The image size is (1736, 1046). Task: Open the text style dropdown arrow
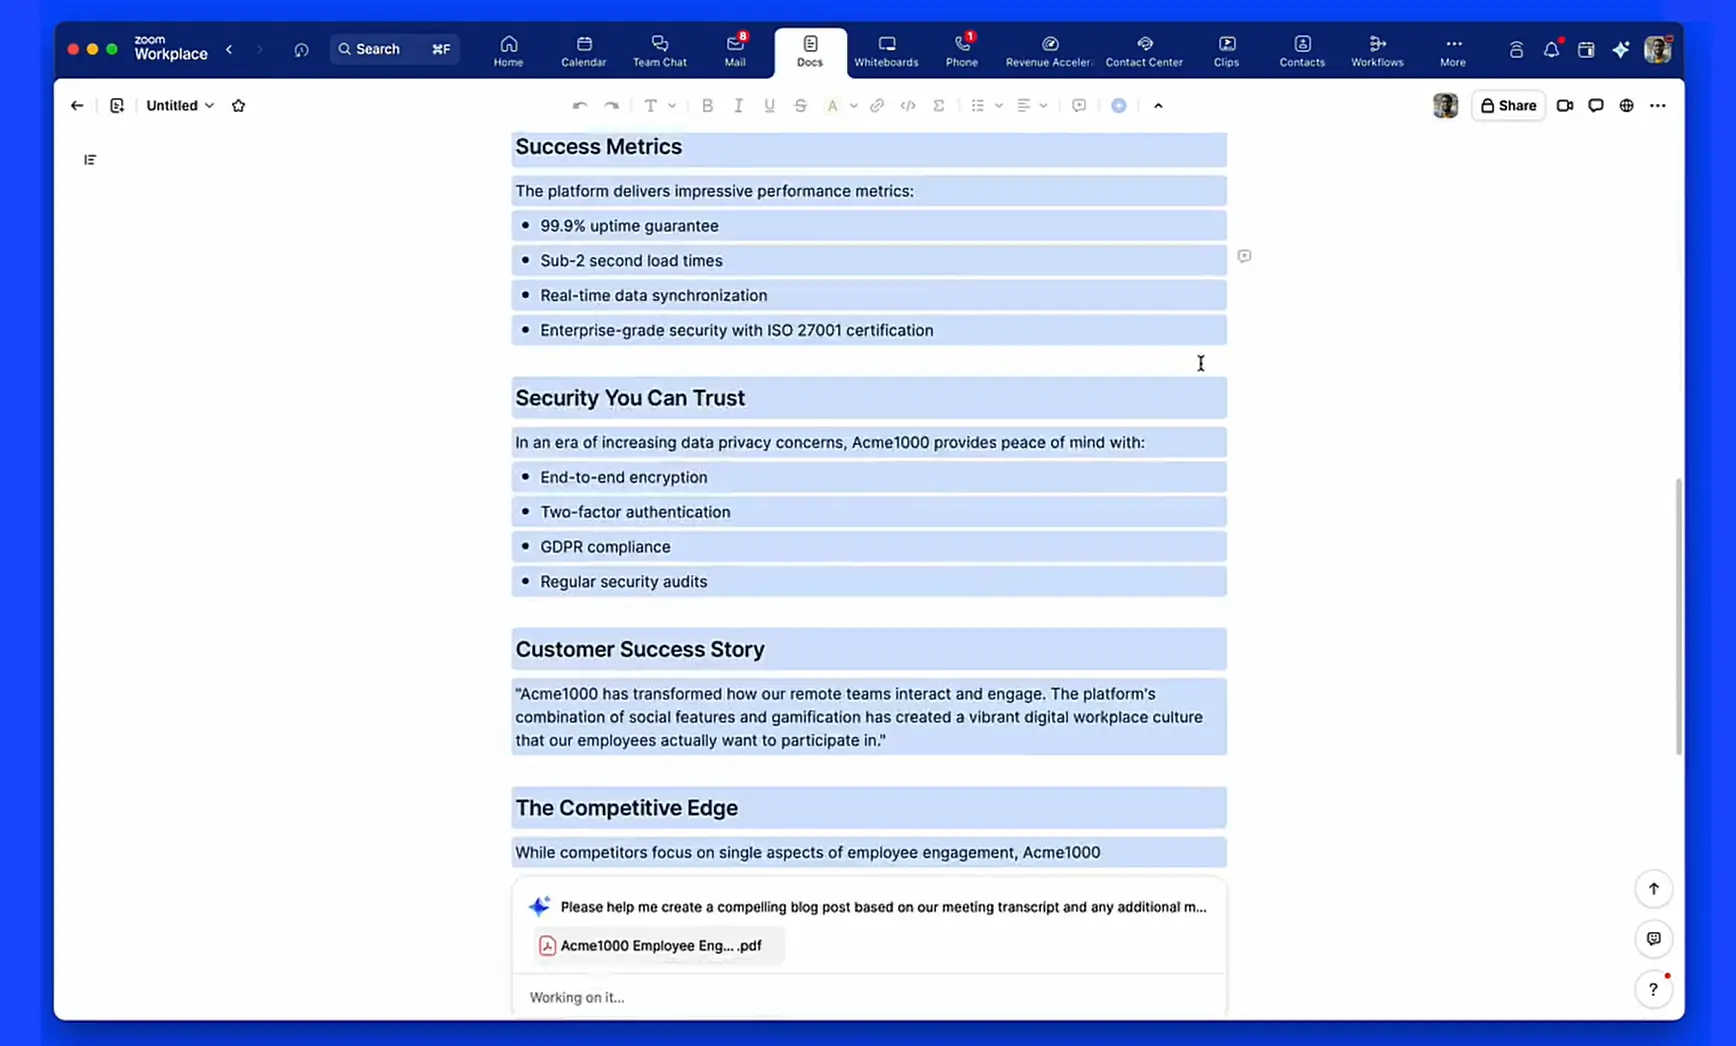click(672, 105)
